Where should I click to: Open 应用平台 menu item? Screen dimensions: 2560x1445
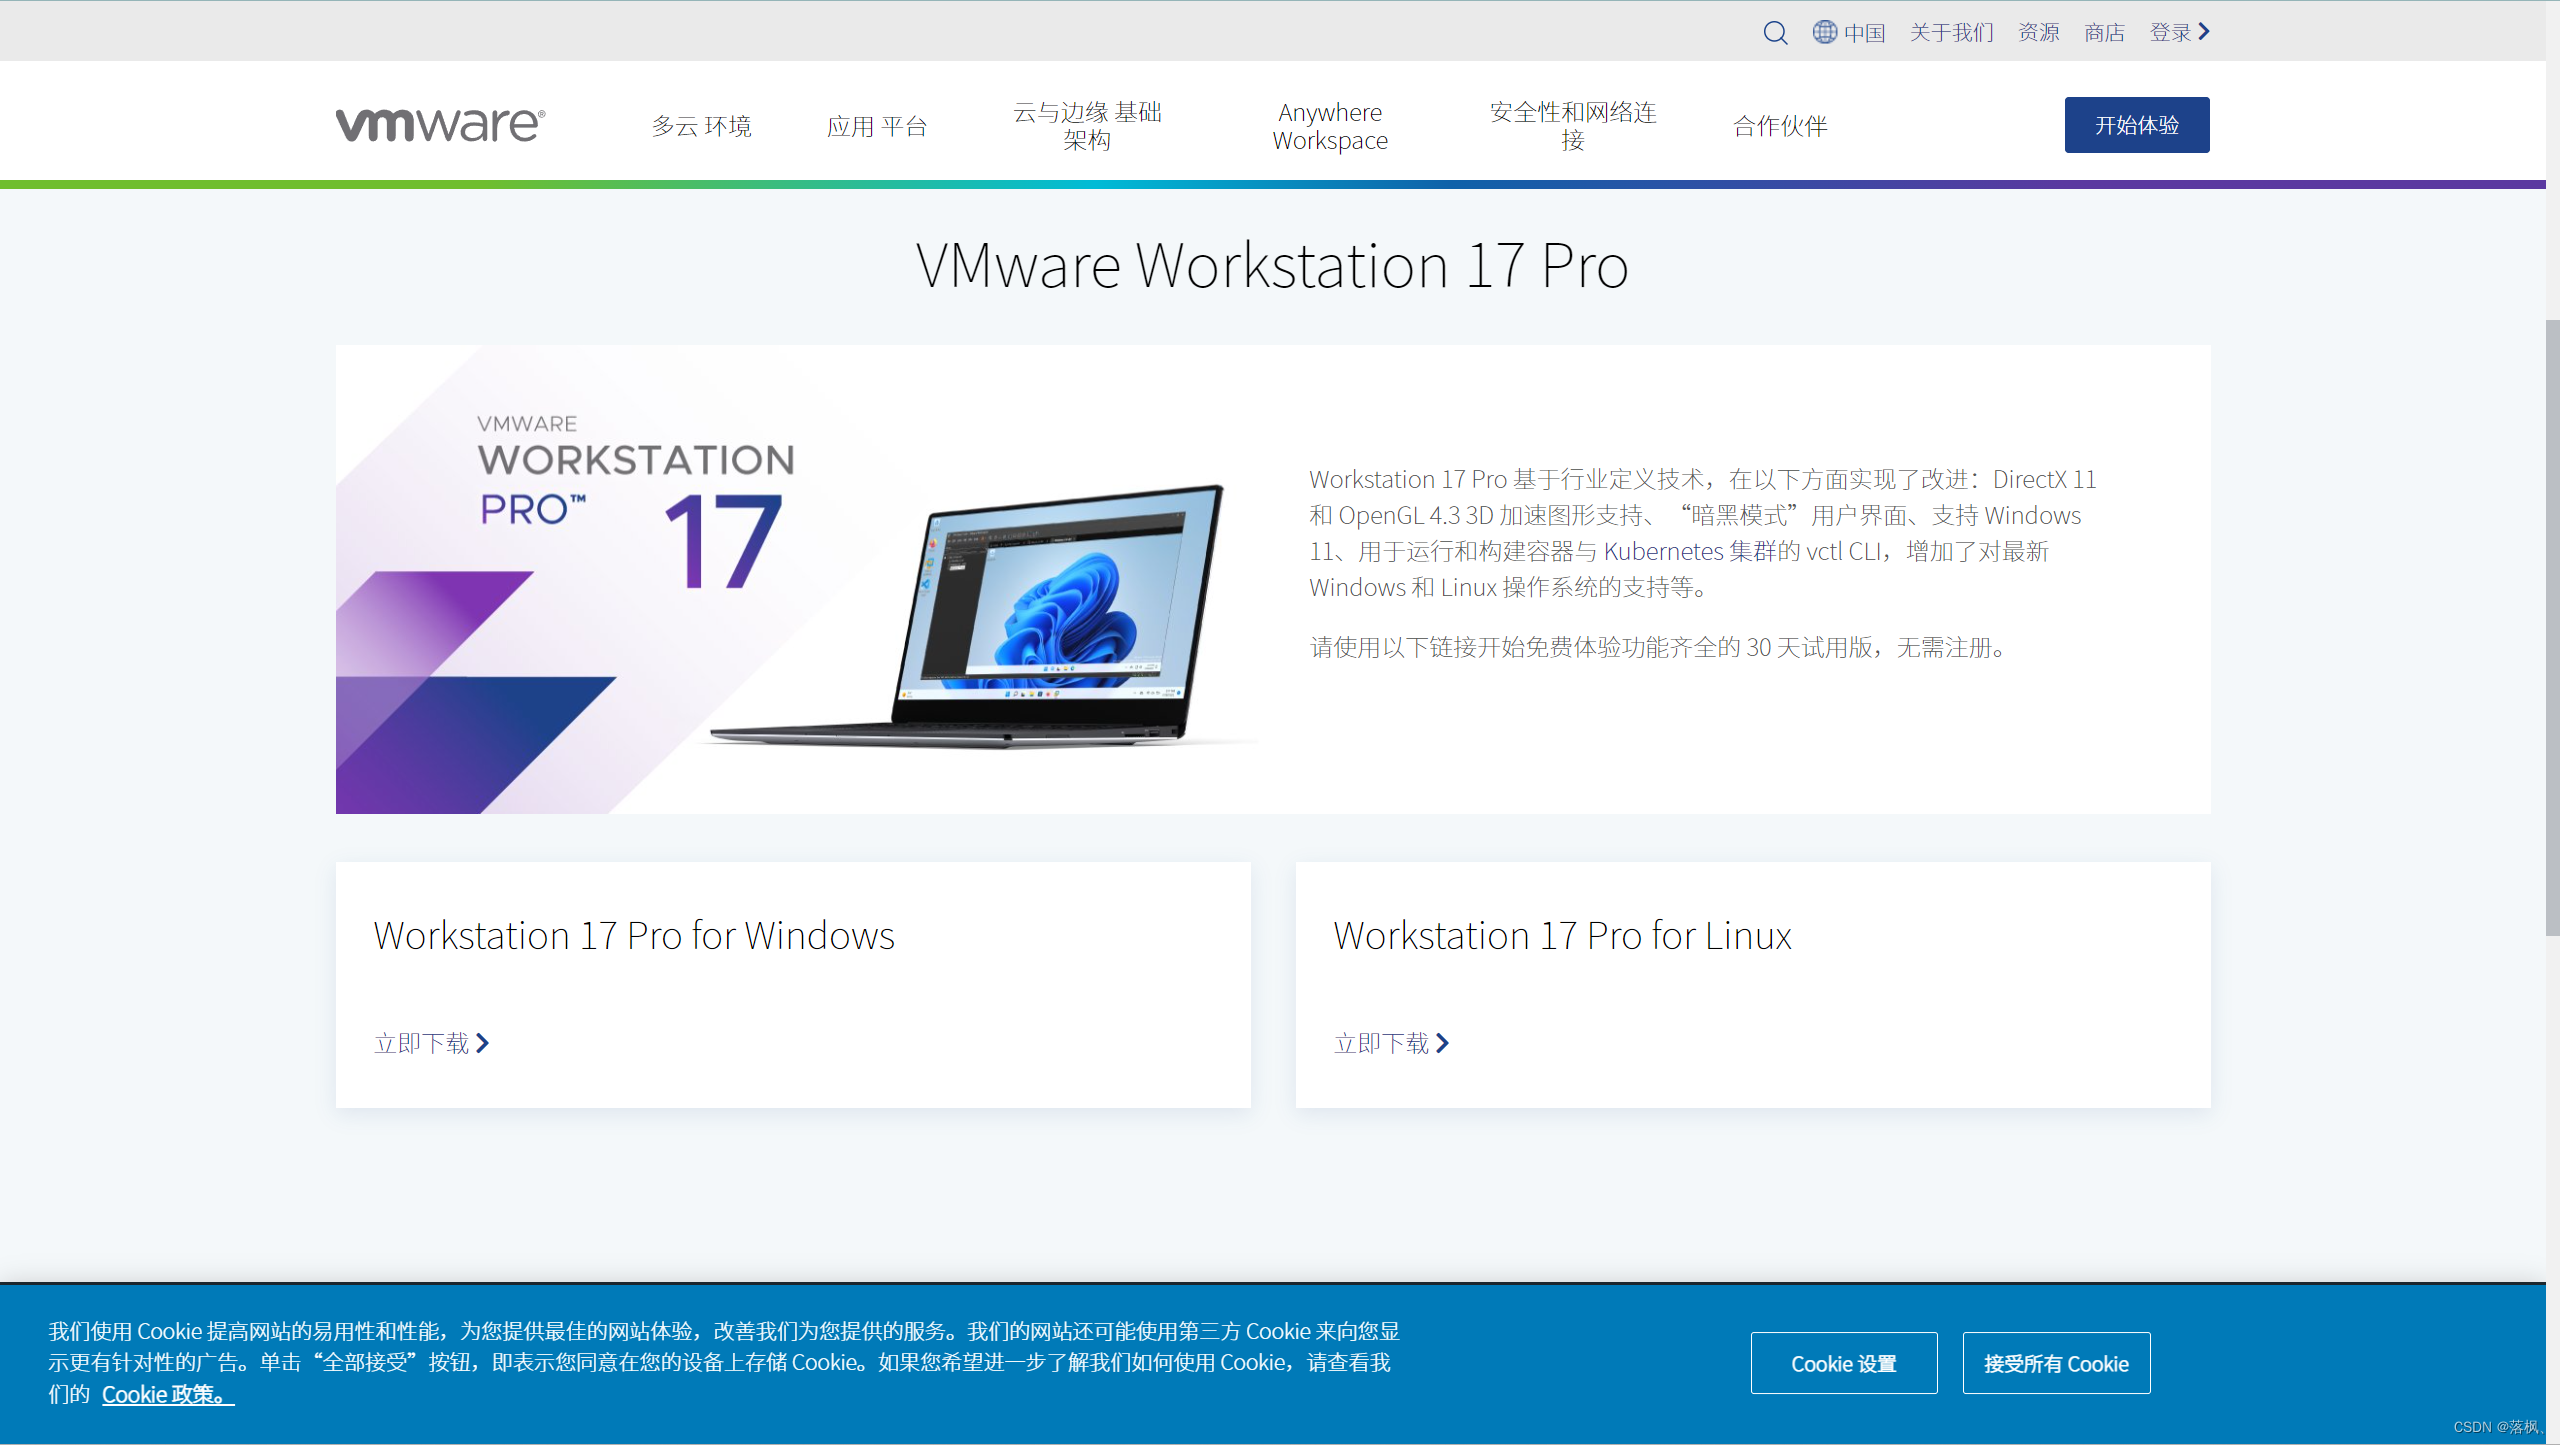(x=879, y=125)
